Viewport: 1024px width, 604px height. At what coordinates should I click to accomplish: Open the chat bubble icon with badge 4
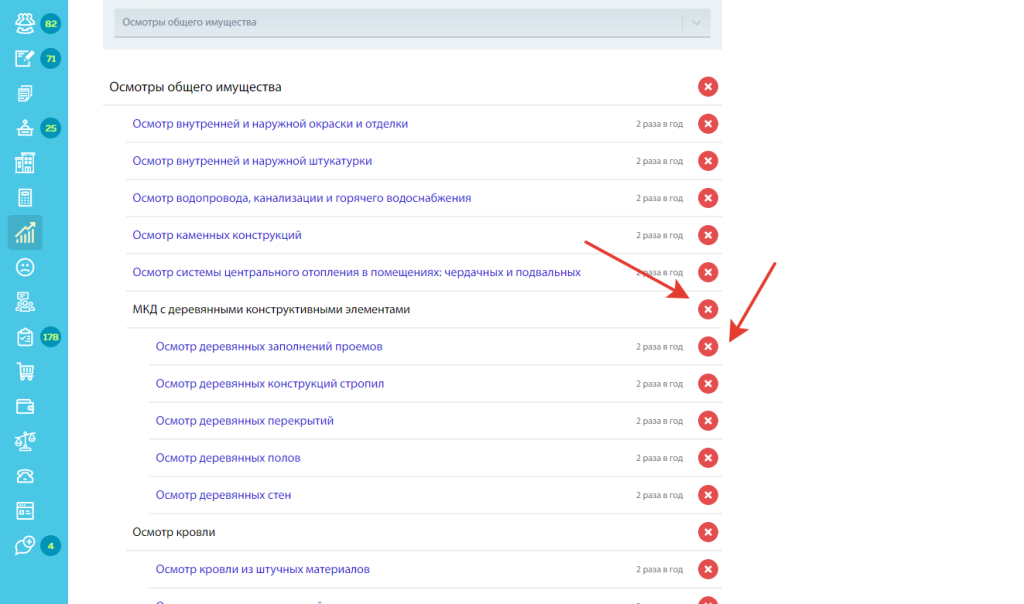(25, 545)
